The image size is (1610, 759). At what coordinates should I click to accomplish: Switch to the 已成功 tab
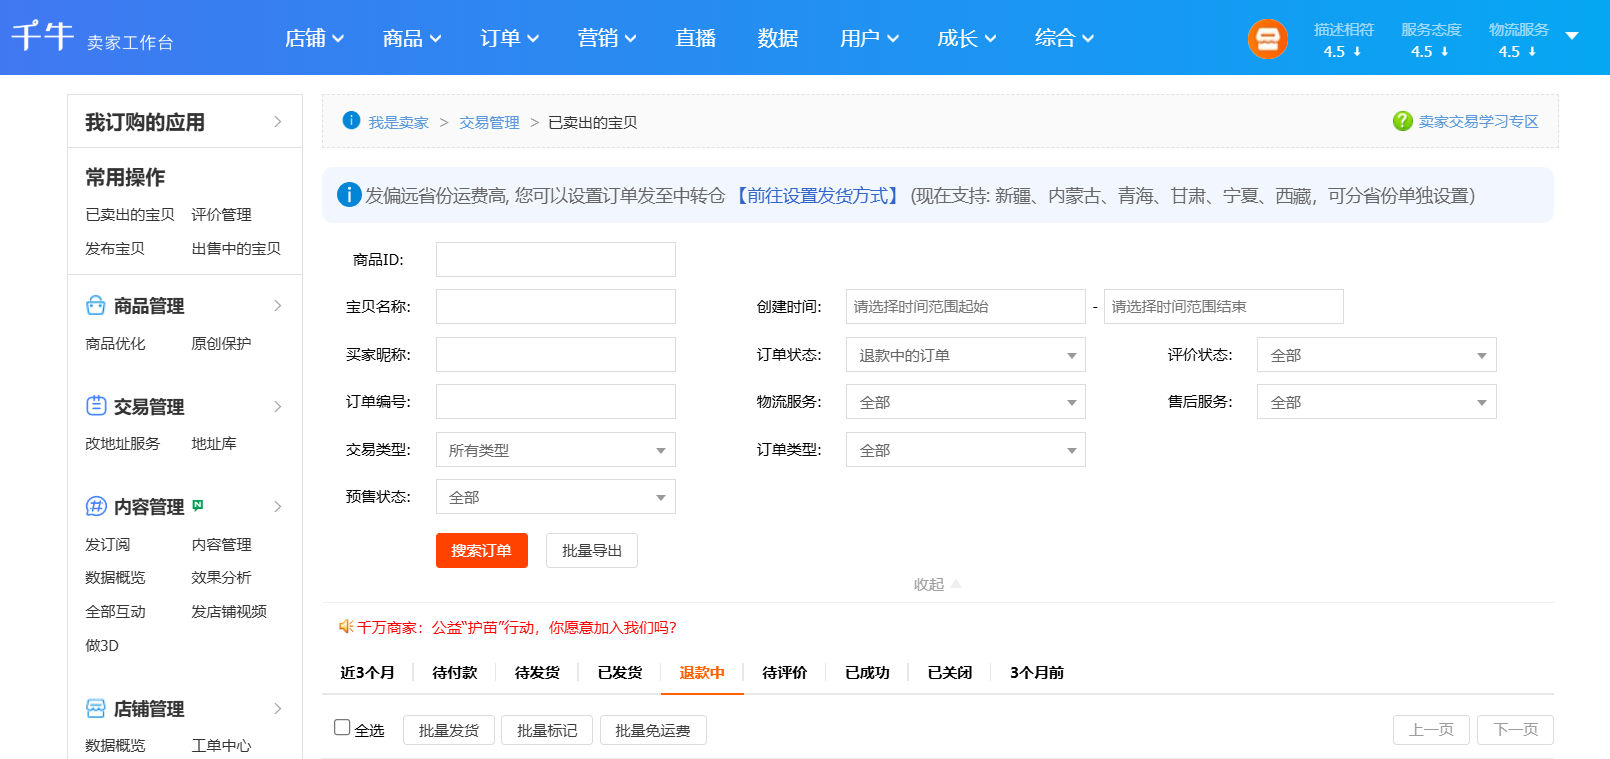(867, 673)
